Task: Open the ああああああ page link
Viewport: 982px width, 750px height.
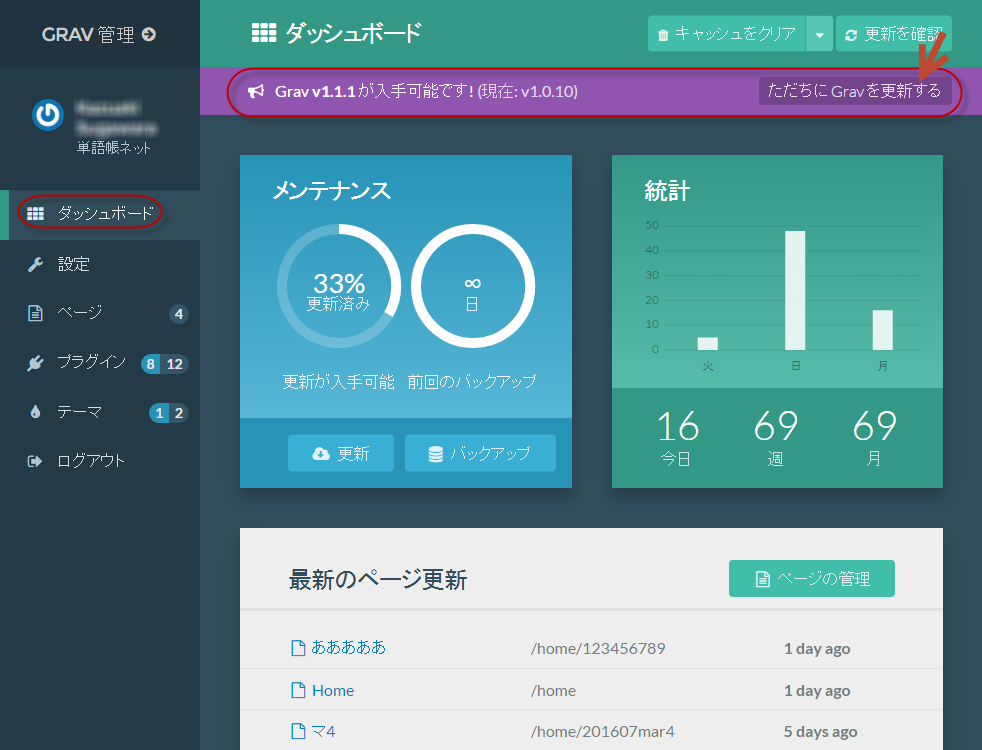Action: click(348, 648)
